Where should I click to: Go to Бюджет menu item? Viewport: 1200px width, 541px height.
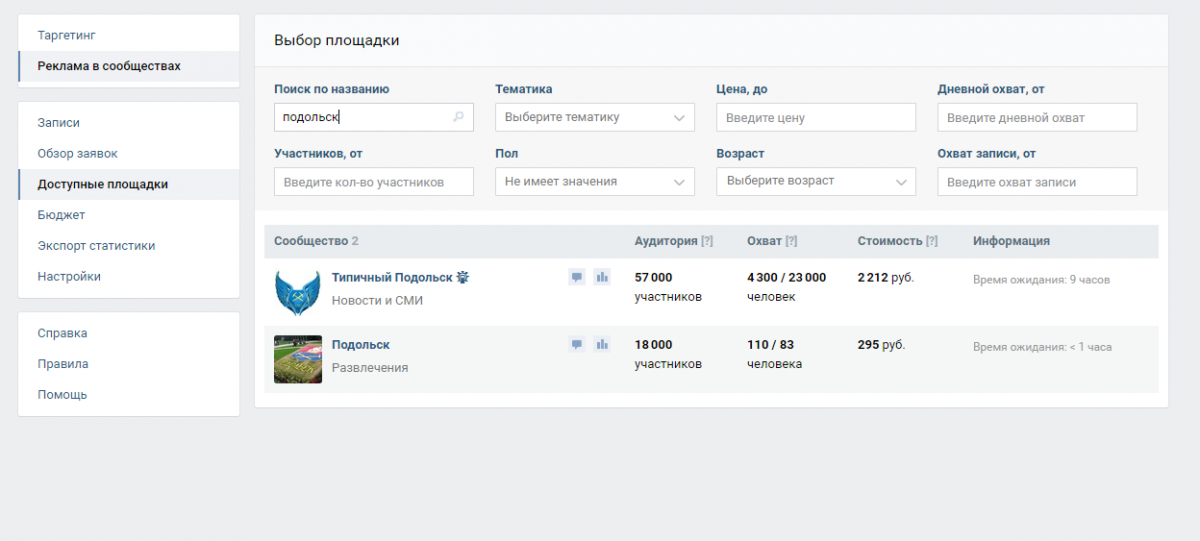click(x=61, y=215)
